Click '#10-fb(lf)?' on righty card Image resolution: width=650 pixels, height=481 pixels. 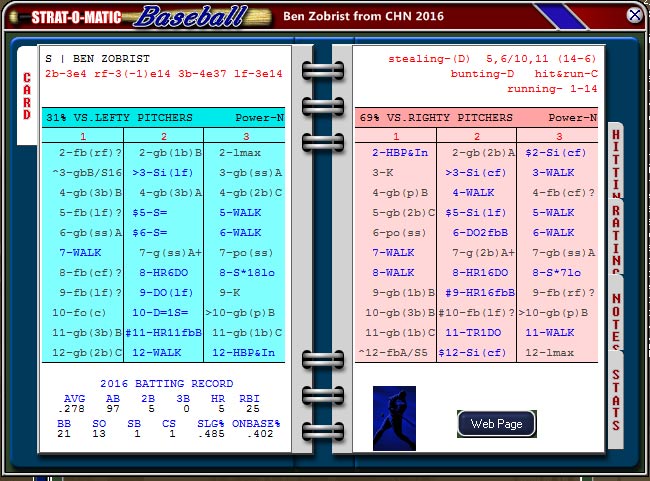pyautogui.click(x=477, y=313)
